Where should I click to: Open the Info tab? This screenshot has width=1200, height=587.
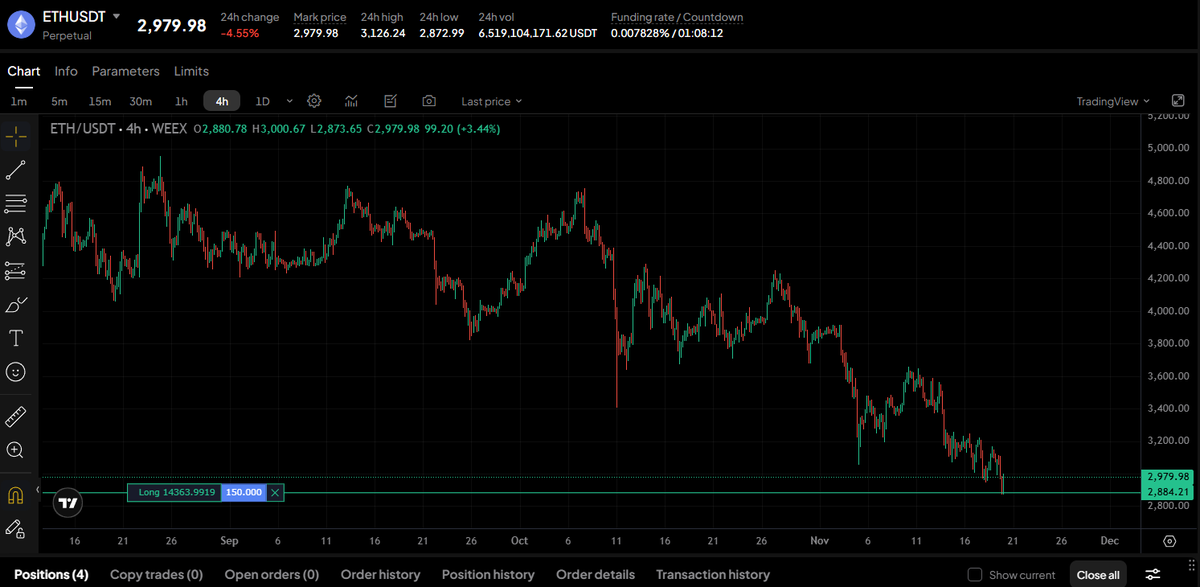(66, 71)
